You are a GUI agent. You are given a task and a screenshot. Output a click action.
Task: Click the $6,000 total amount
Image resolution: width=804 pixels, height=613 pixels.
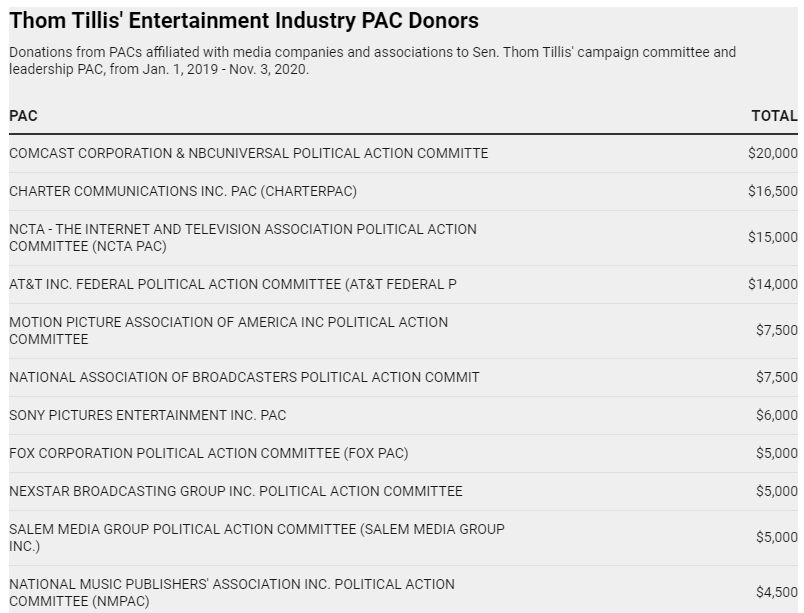point(776,415)
